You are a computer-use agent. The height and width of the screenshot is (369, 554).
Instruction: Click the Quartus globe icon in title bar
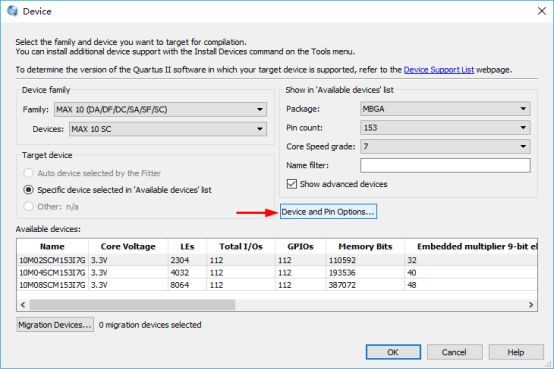[x=12, y=11]
